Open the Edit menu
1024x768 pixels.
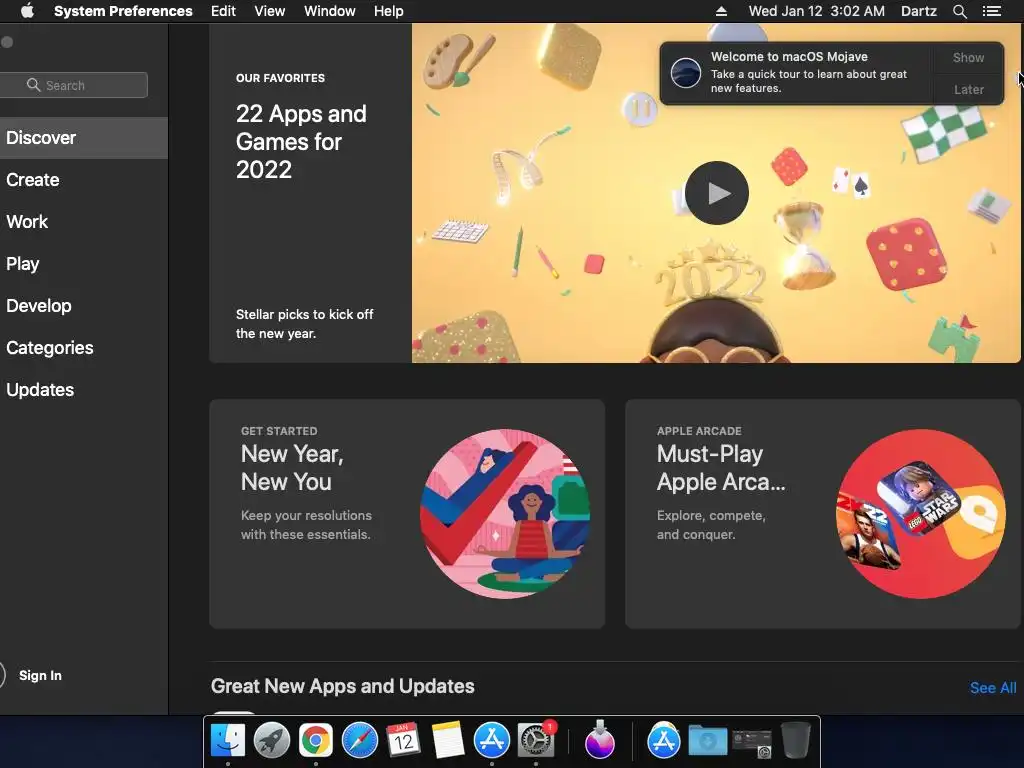[223, 11]
